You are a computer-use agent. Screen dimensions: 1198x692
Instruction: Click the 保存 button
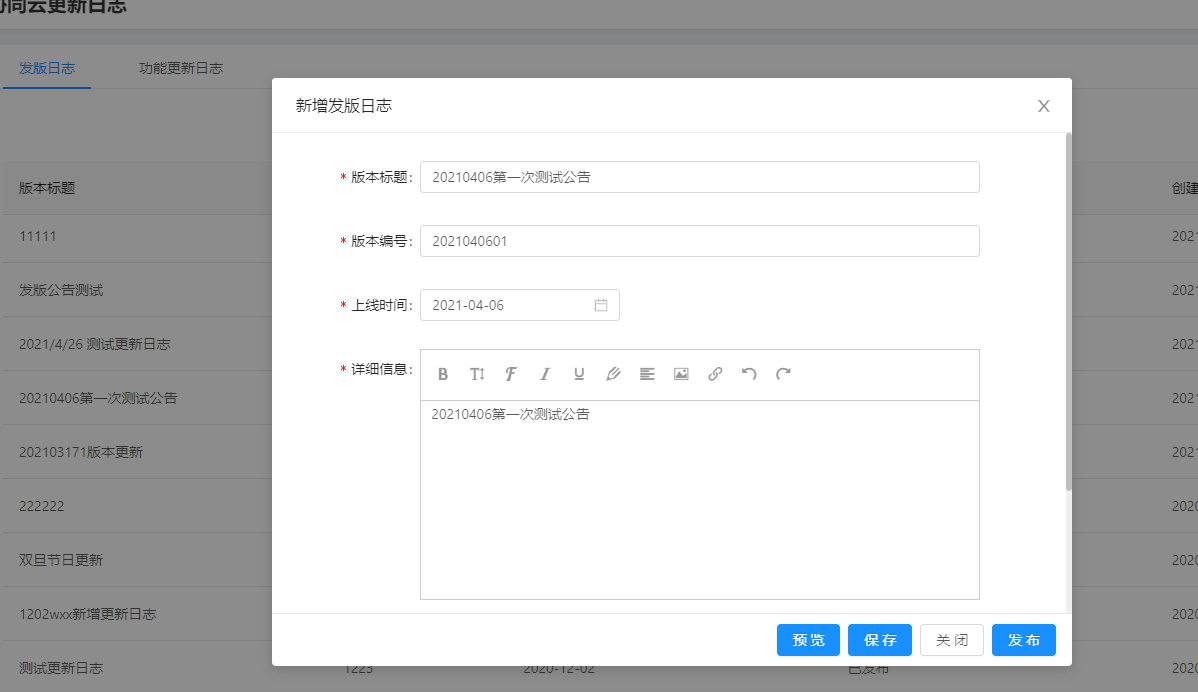880,640
